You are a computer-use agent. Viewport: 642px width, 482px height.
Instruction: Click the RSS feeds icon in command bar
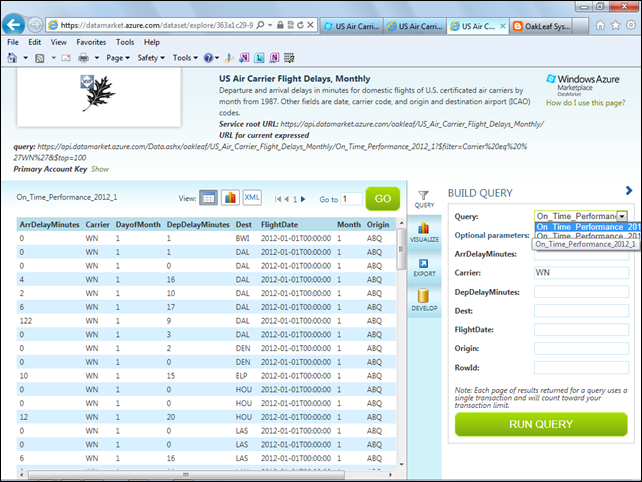40,58
